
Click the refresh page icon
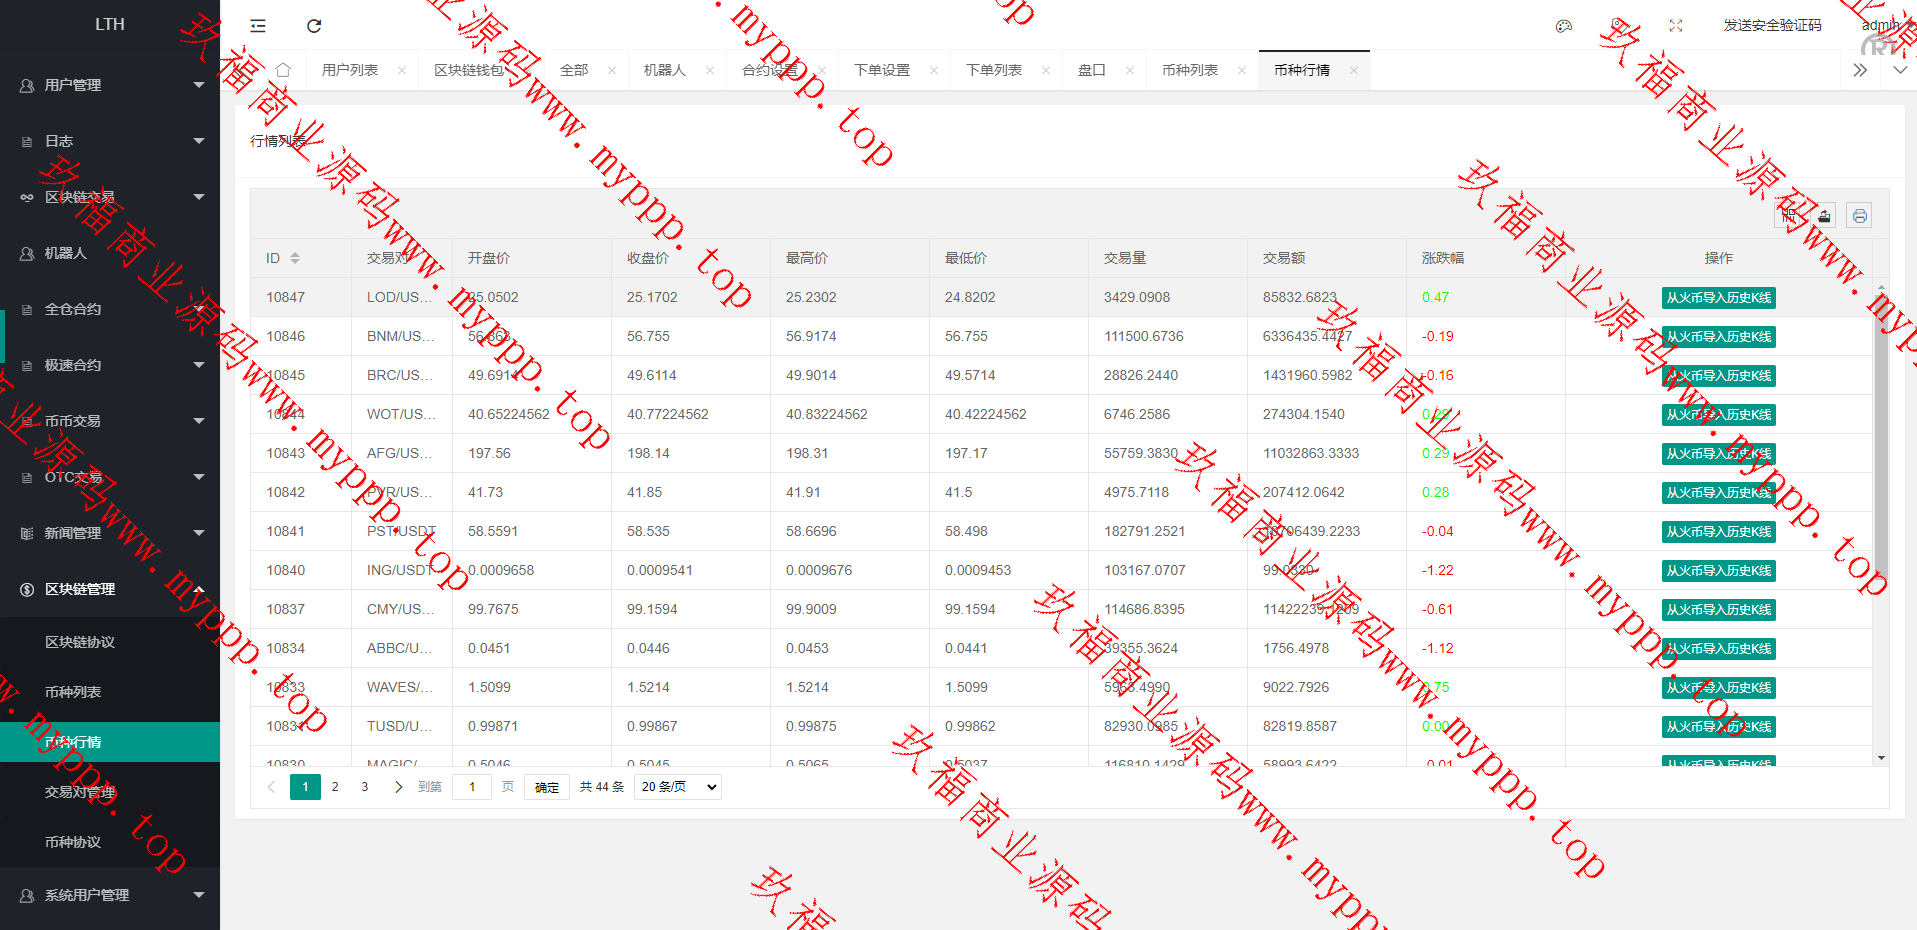pyautogui.click(x=314, y=26)
